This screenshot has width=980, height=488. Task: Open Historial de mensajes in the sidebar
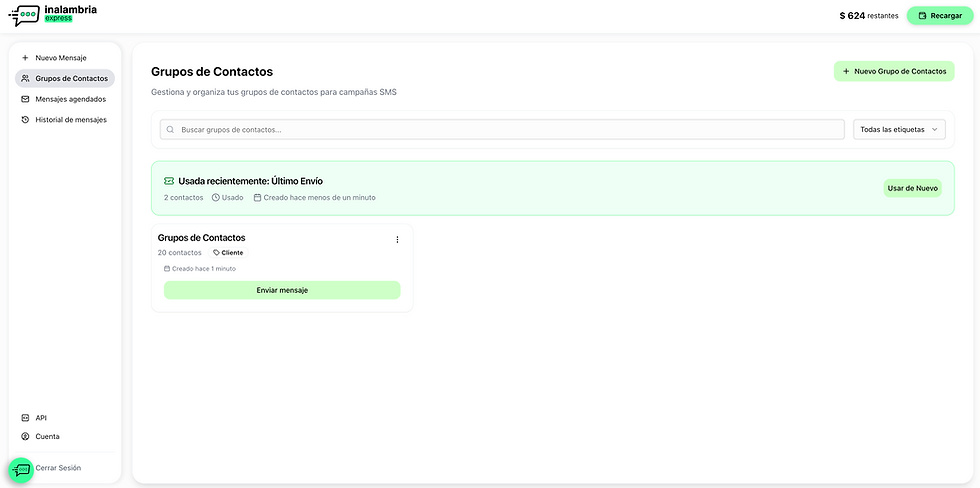(65, 119)
